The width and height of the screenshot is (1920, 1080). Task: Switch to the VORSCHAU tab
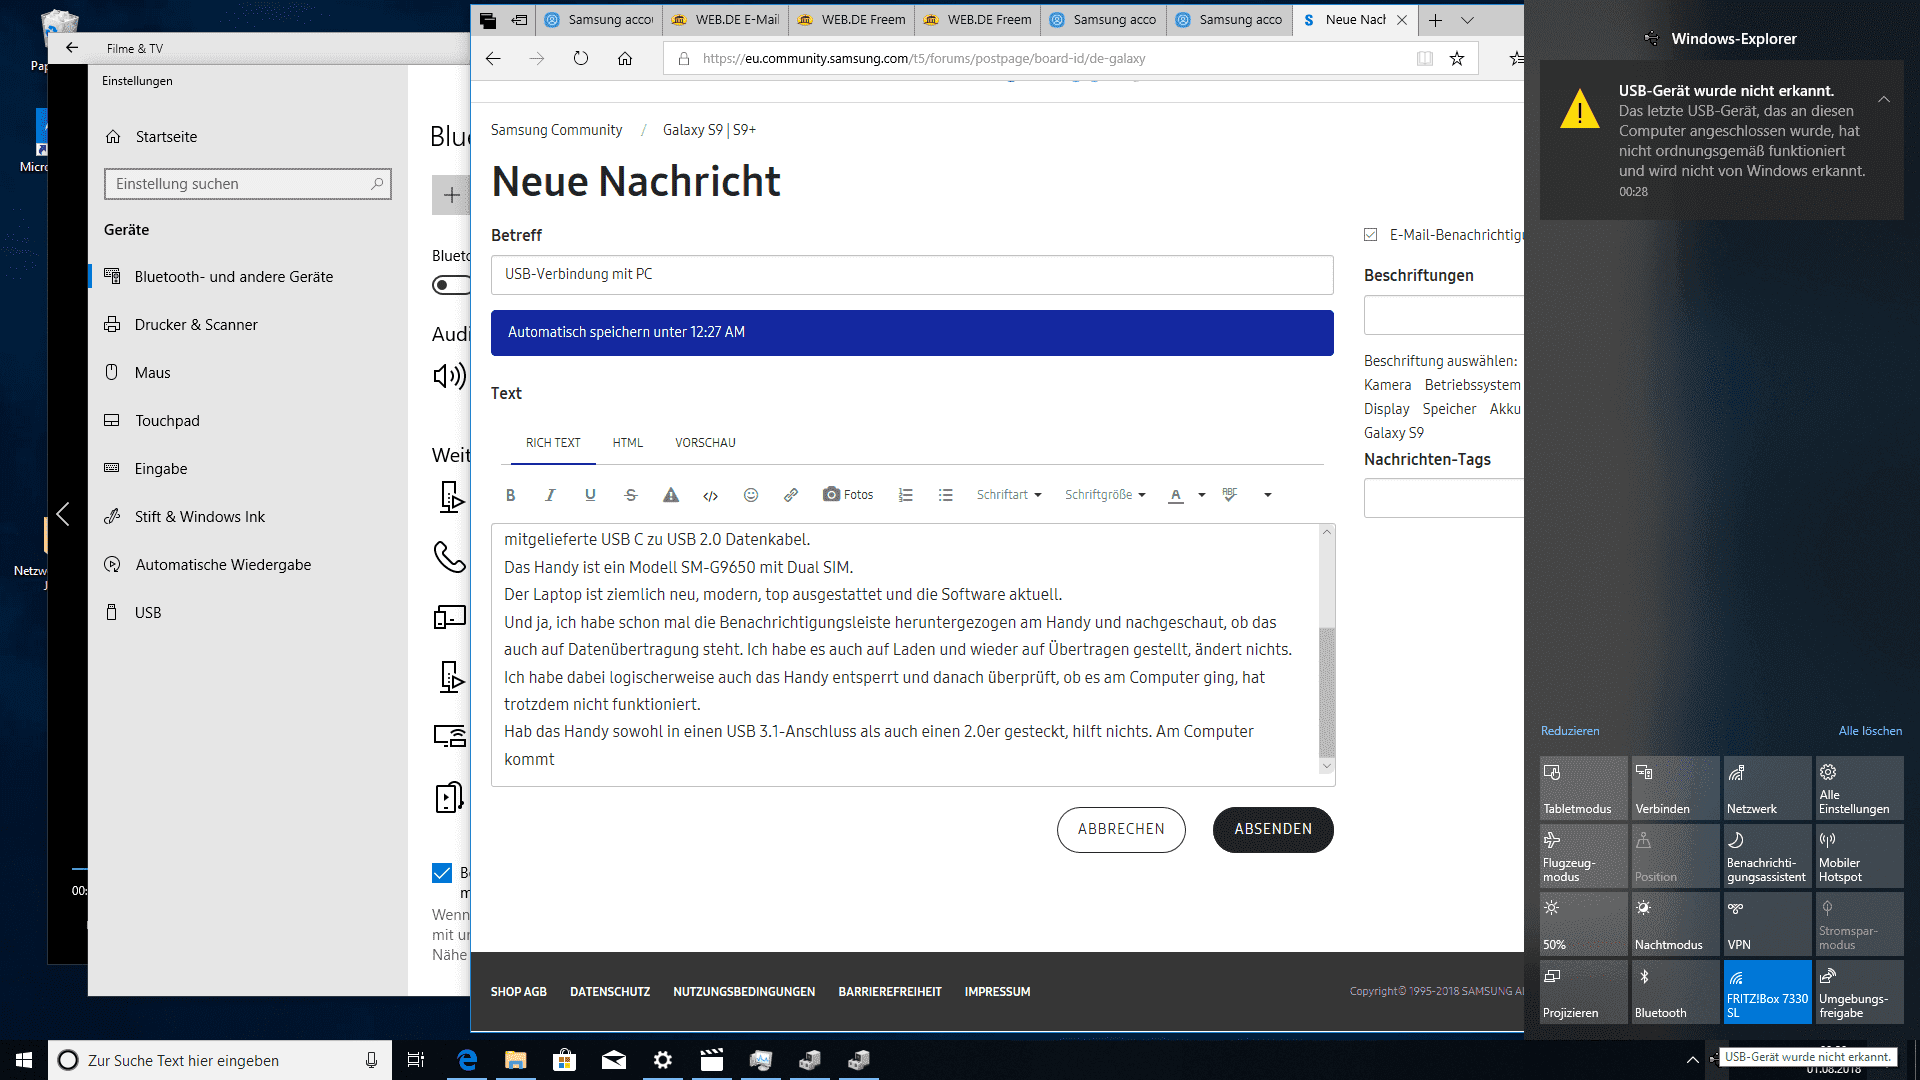[x=705, y=443]
